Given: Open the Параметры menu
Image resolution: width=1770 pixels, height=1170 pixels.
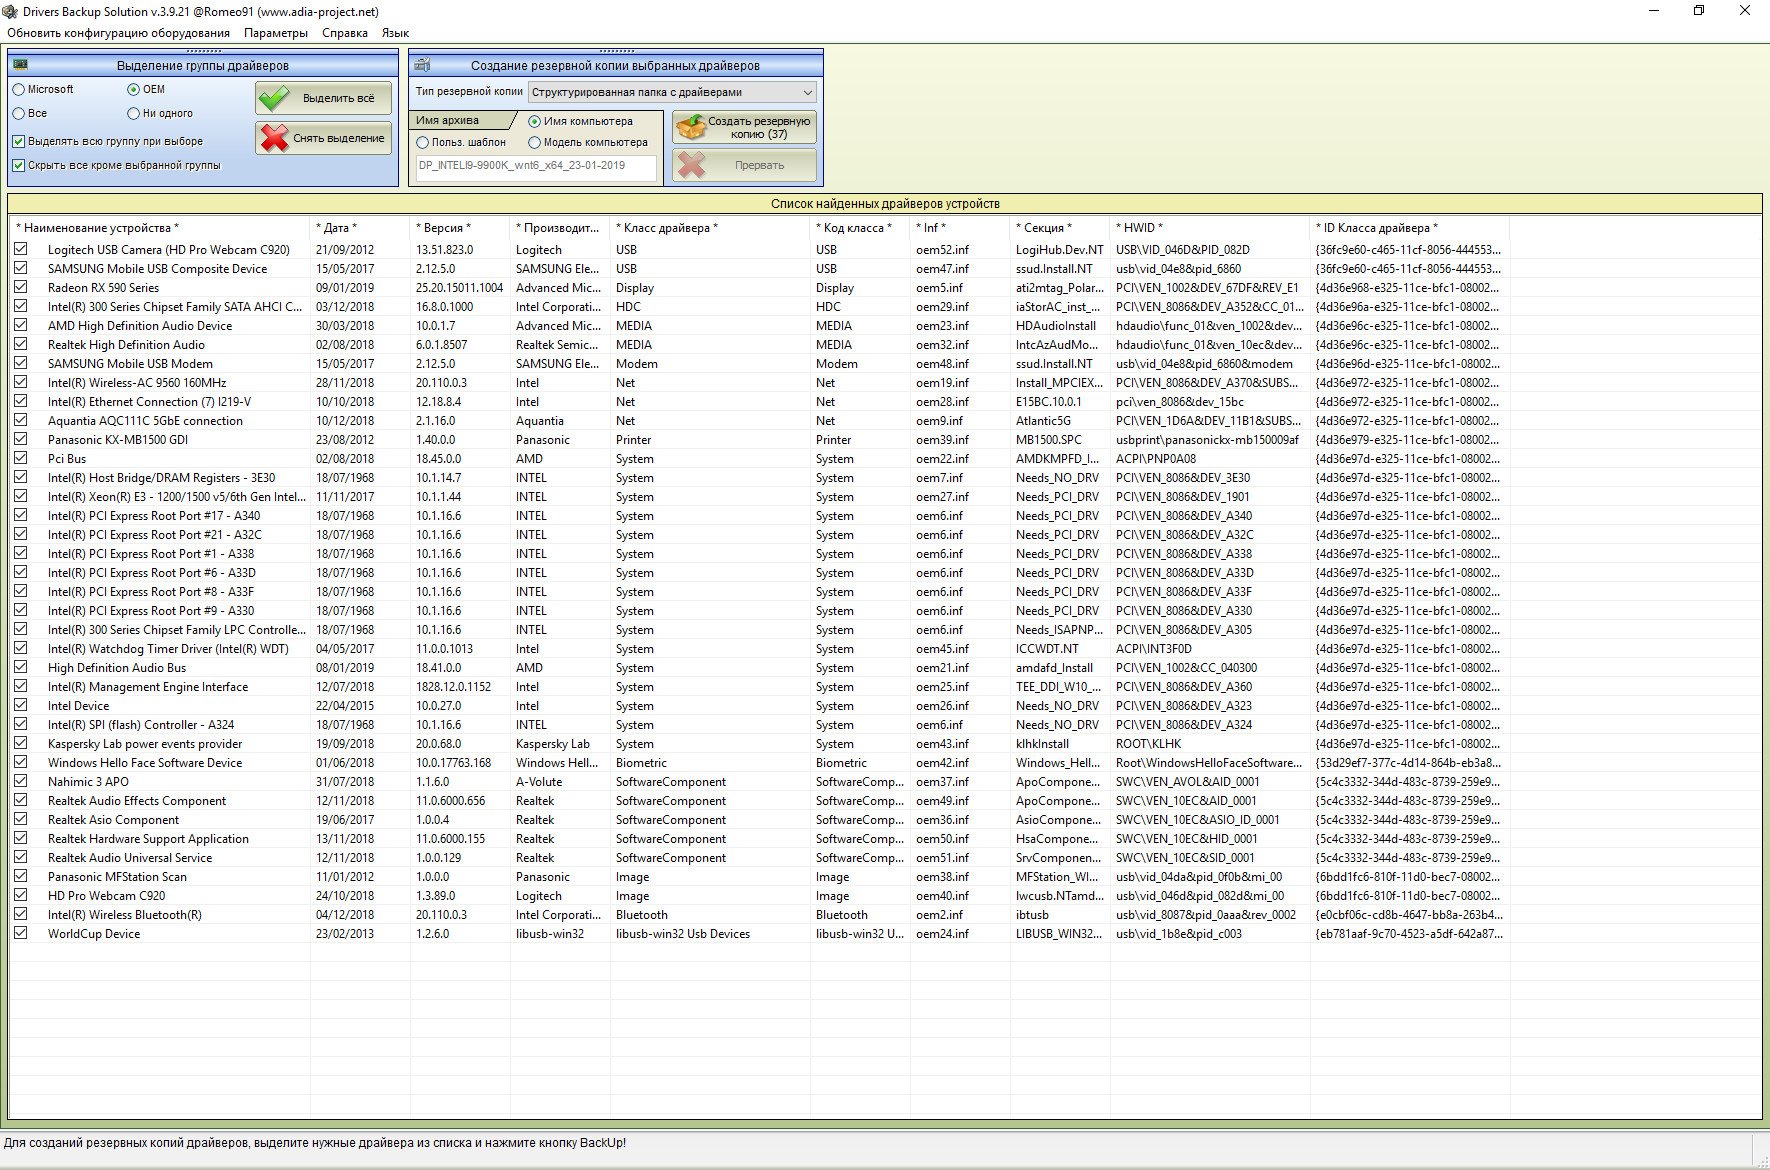Looking at the screenshot, I should tap(275, 33).
